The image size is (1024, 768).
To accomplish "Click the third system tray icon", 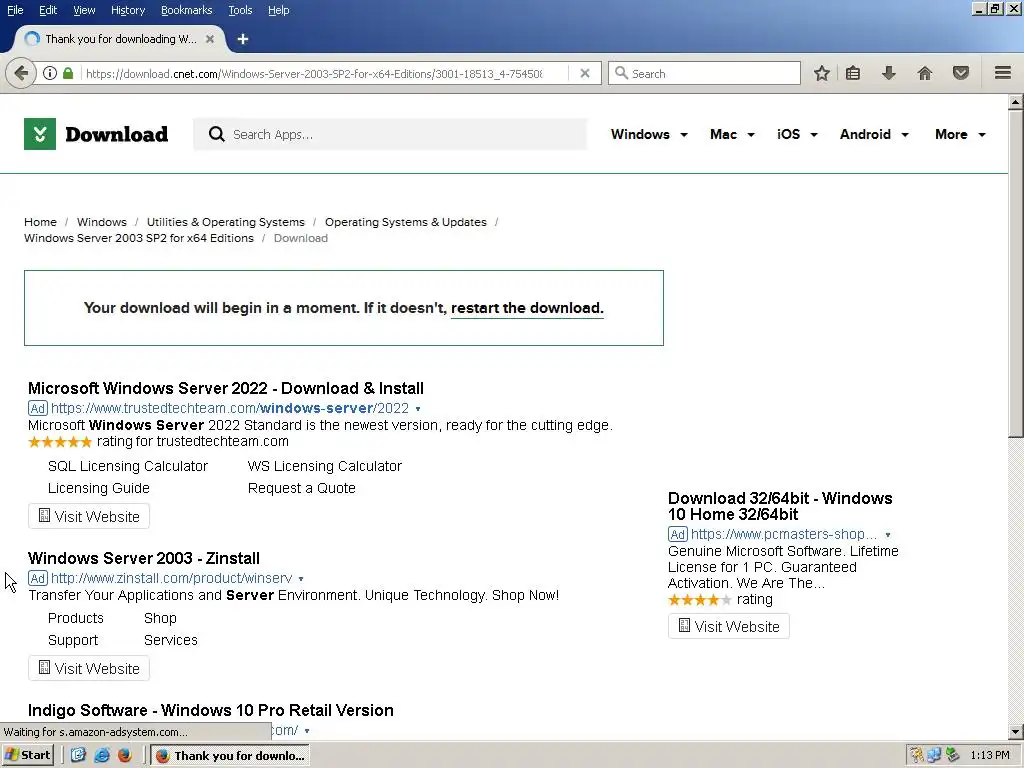I will 953,755.
